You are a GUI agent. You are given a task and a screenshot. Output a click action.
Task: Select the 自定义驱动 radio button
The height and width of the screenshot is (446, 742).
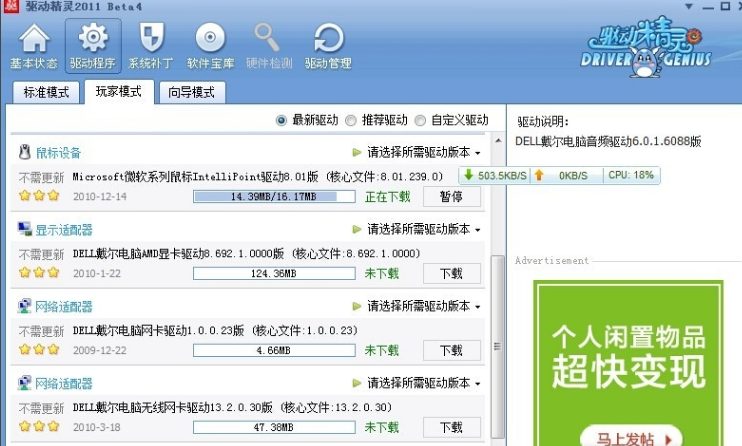coord(420,120)
